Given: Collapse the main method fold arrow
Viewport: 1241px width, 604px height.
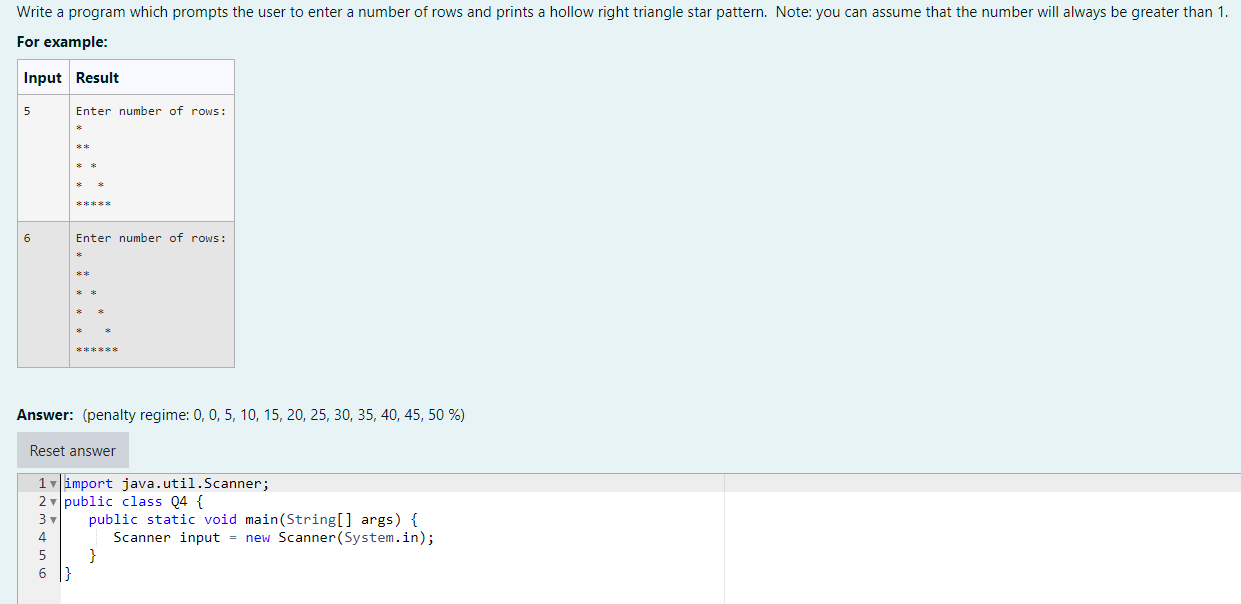Looking at the screenshot, I should pyautogui.click(x=53, y=519).
